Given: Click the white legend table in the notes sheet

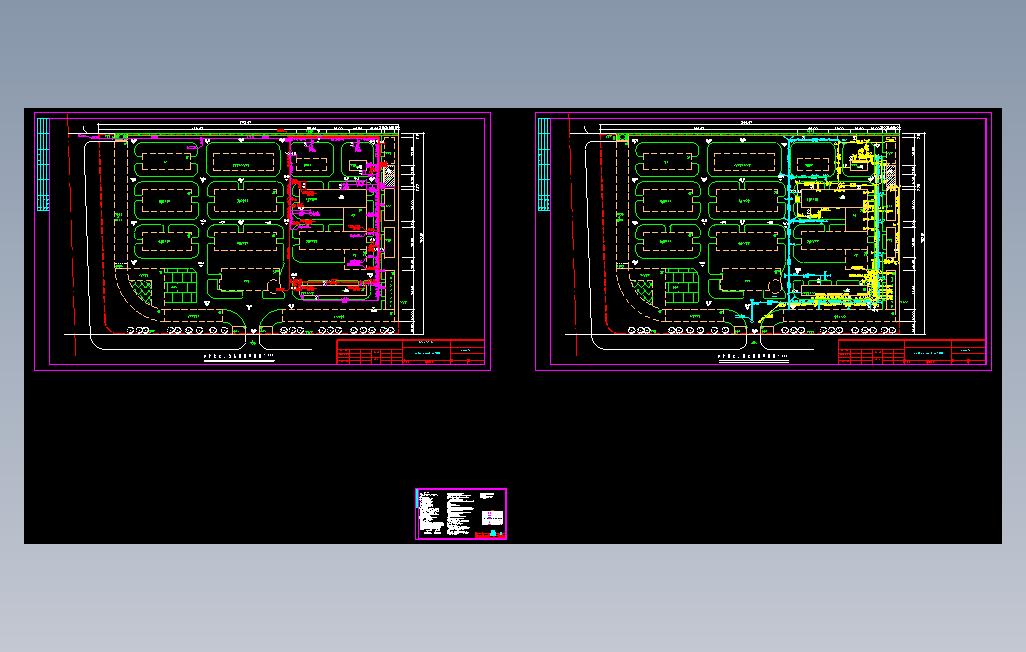Looking at the screenshot, I should click(492, 518).
